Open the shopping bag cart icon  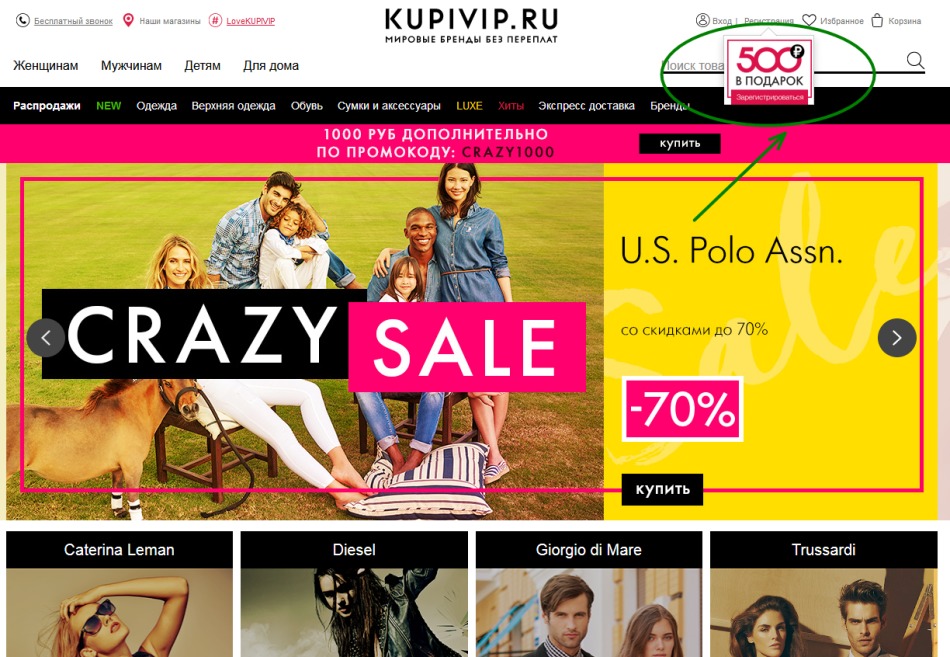click(877, 21)
